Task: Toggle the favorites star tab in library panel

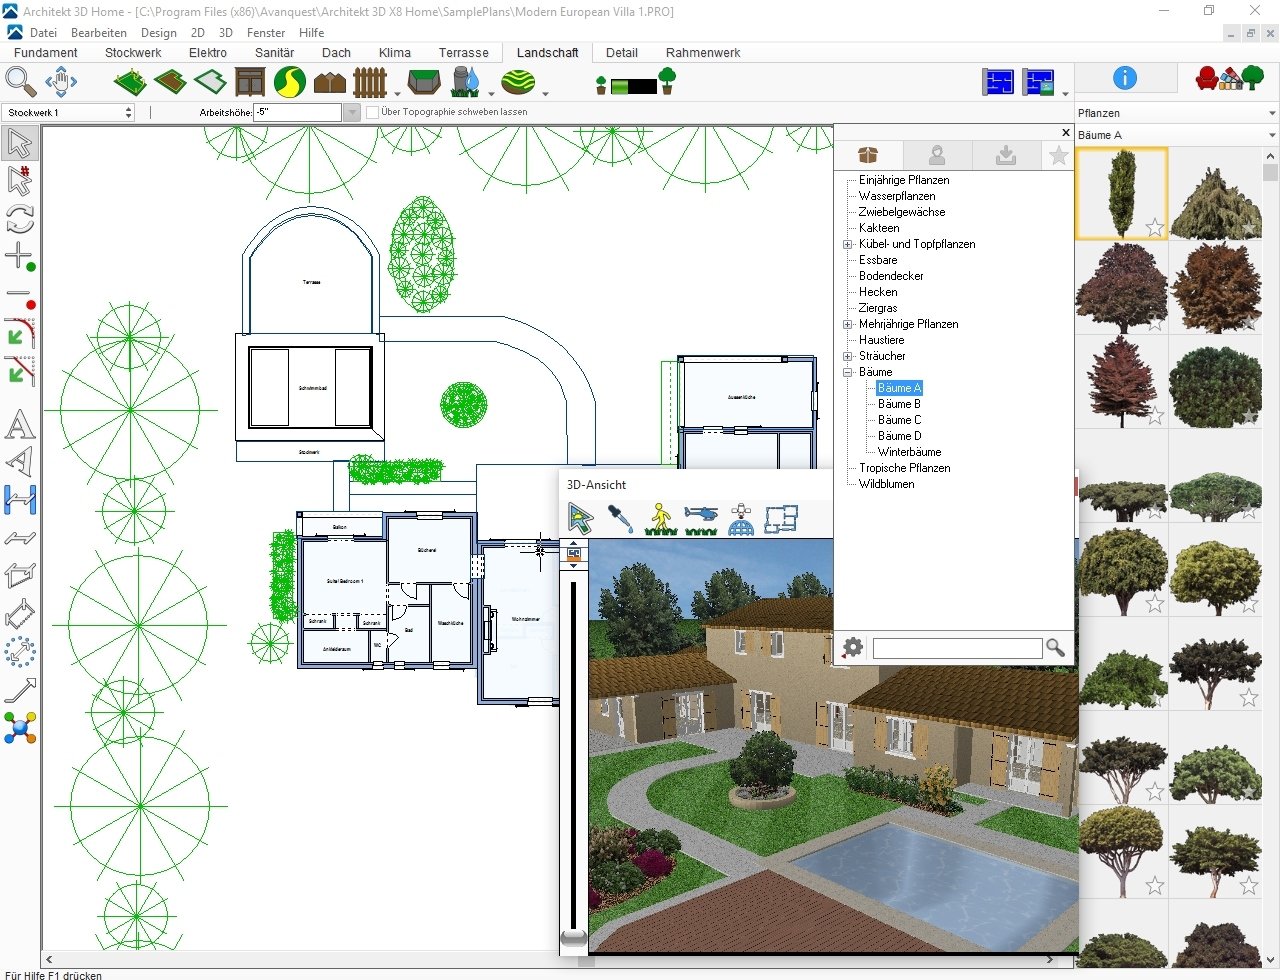Action: pyautogui.click(x=1058, y=155)
